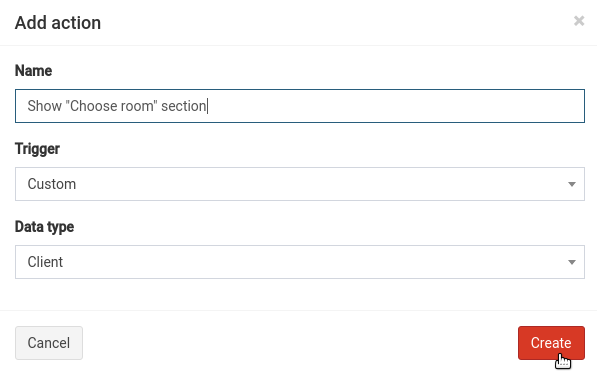
Task: Click the Create button
Action: tap(551, 343)
